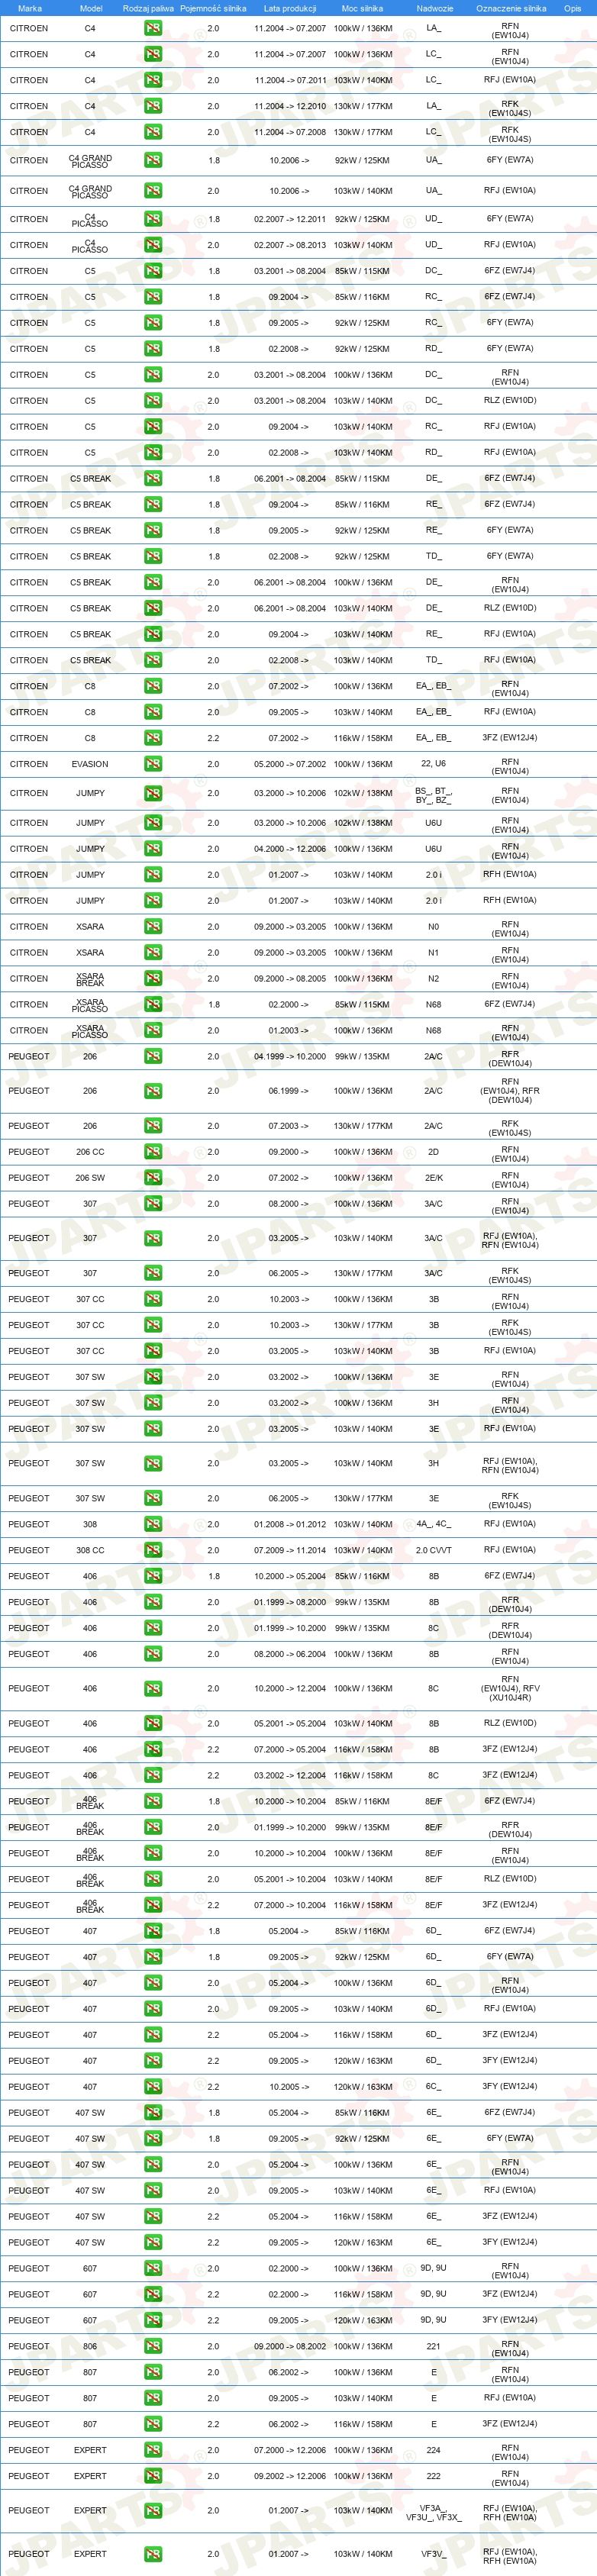Click the '222' body code cell
Screen dimensions: 597x2576
[433, 2476]
